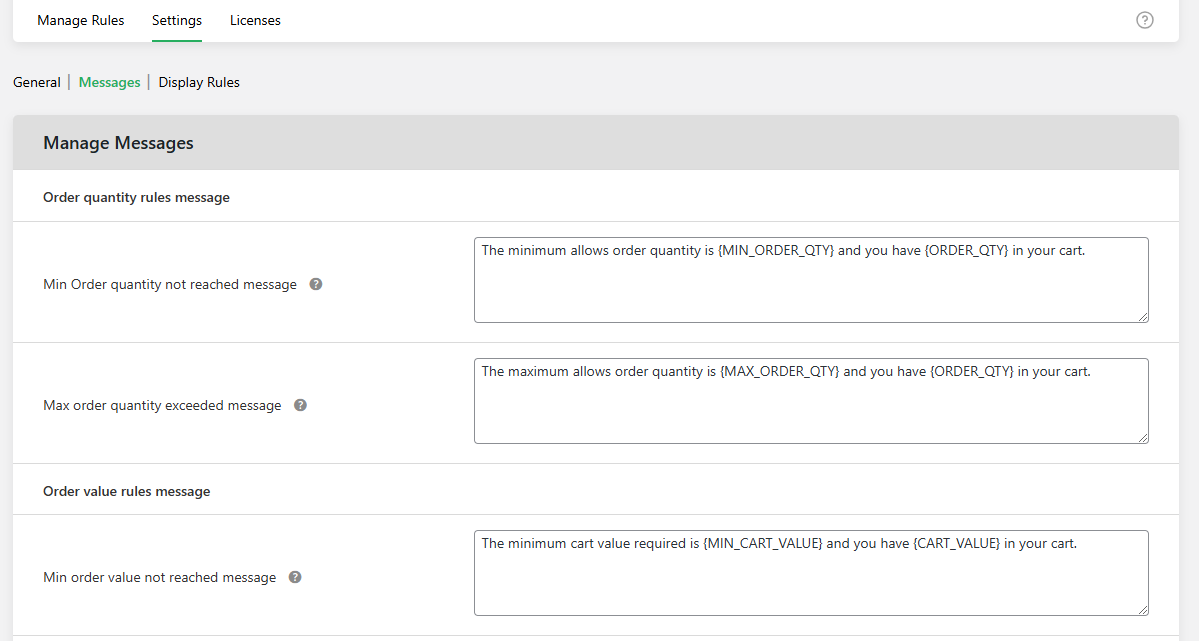
Task: Click the help icon beside Max order quantity message
Action: click(x=300, y=405)
